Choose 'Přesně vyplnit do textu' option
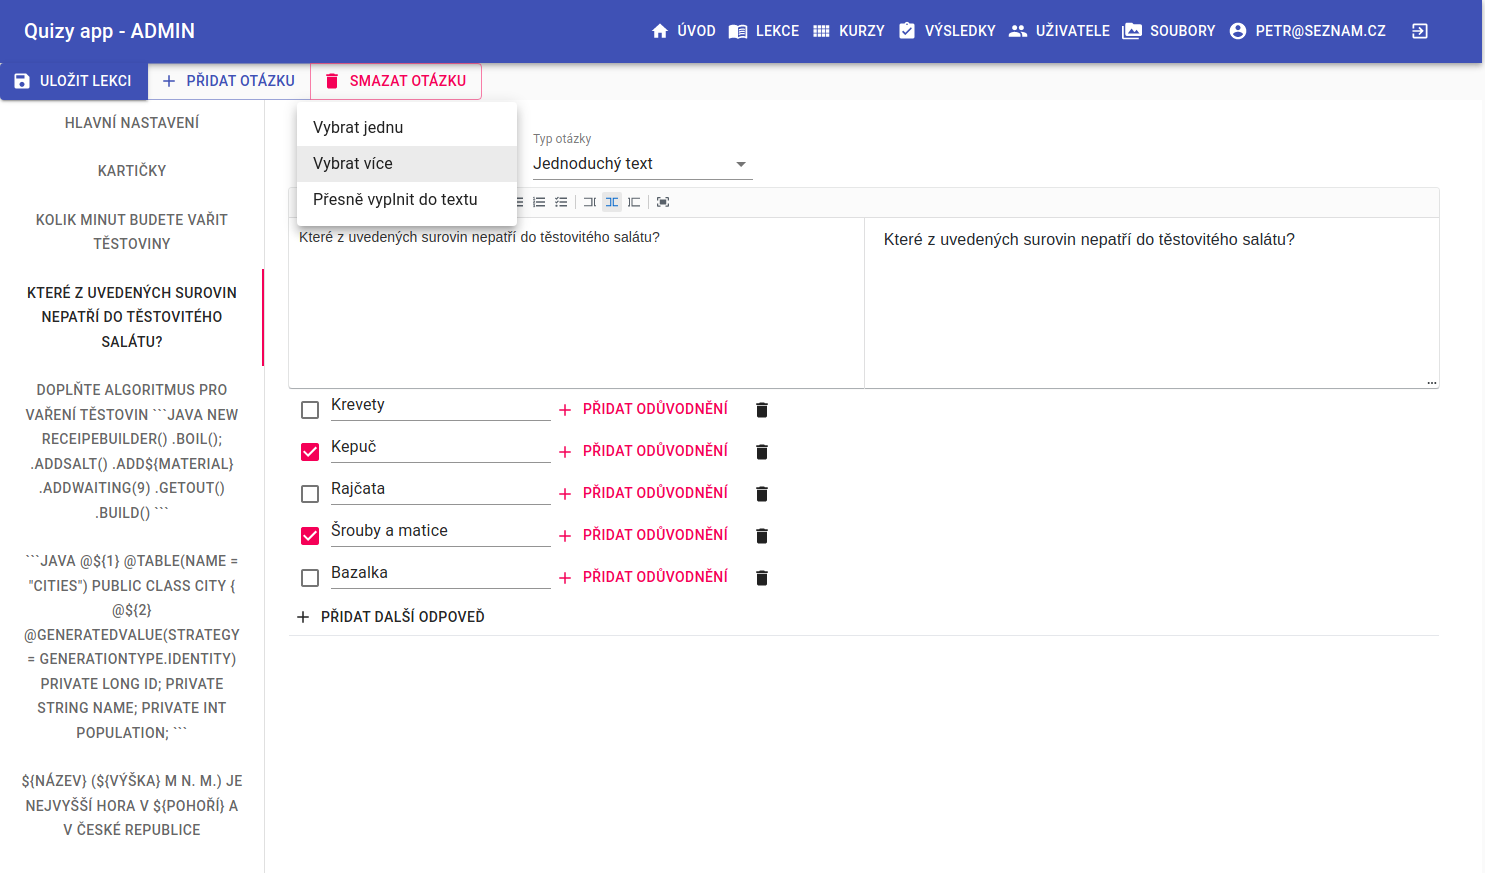Viewport: 1485px width, 873px height. pos(407,200)
